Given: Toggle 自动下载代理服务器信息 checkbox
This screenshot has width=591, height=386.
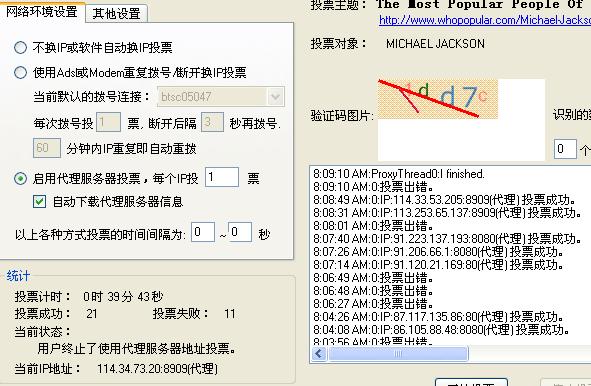Looking at the screenshot, I should point(39,202).
